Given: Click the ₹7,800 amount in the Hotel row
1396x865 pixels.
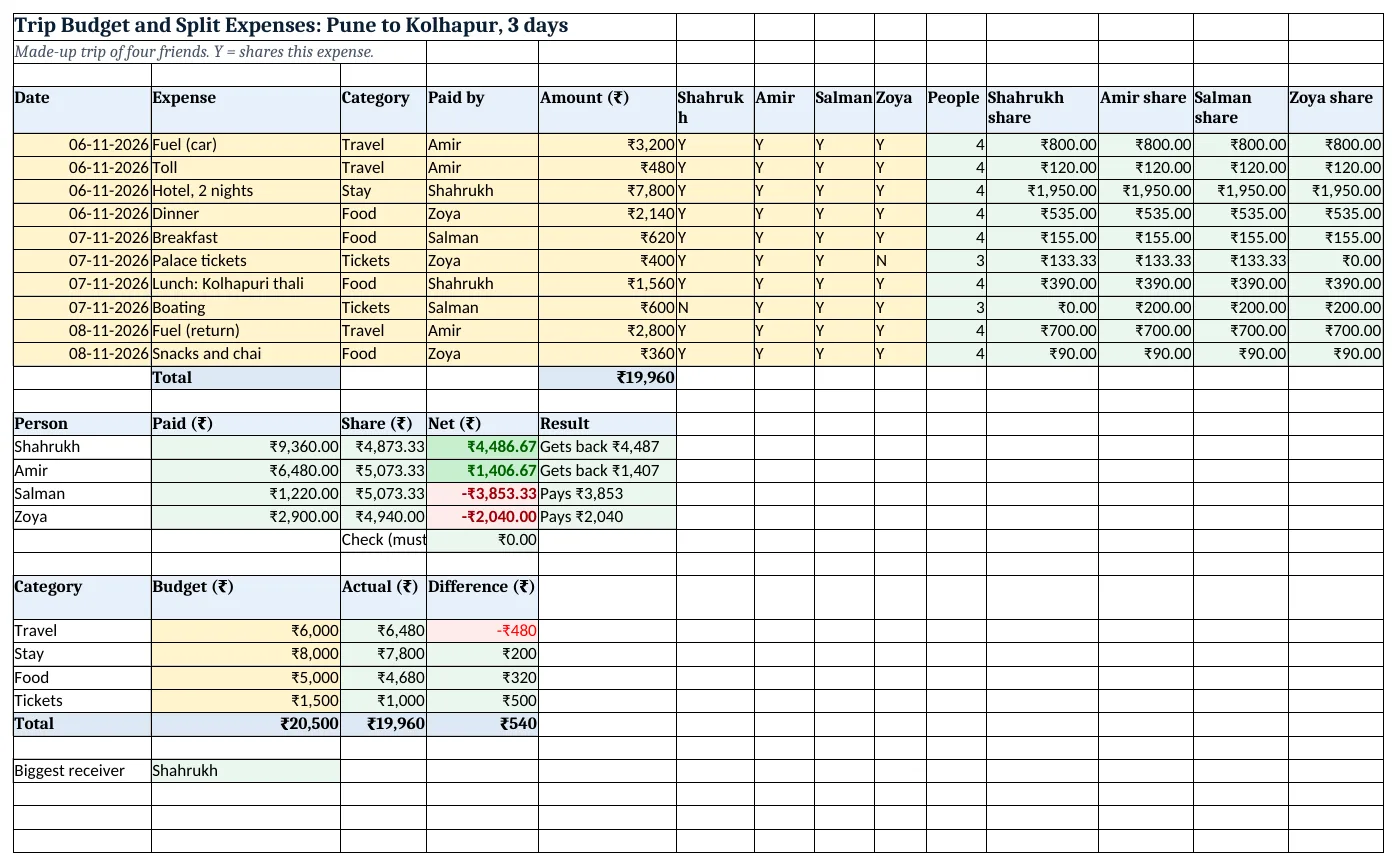Looking at the screenshot, I should pyautogui.click(x=607, y=190).
